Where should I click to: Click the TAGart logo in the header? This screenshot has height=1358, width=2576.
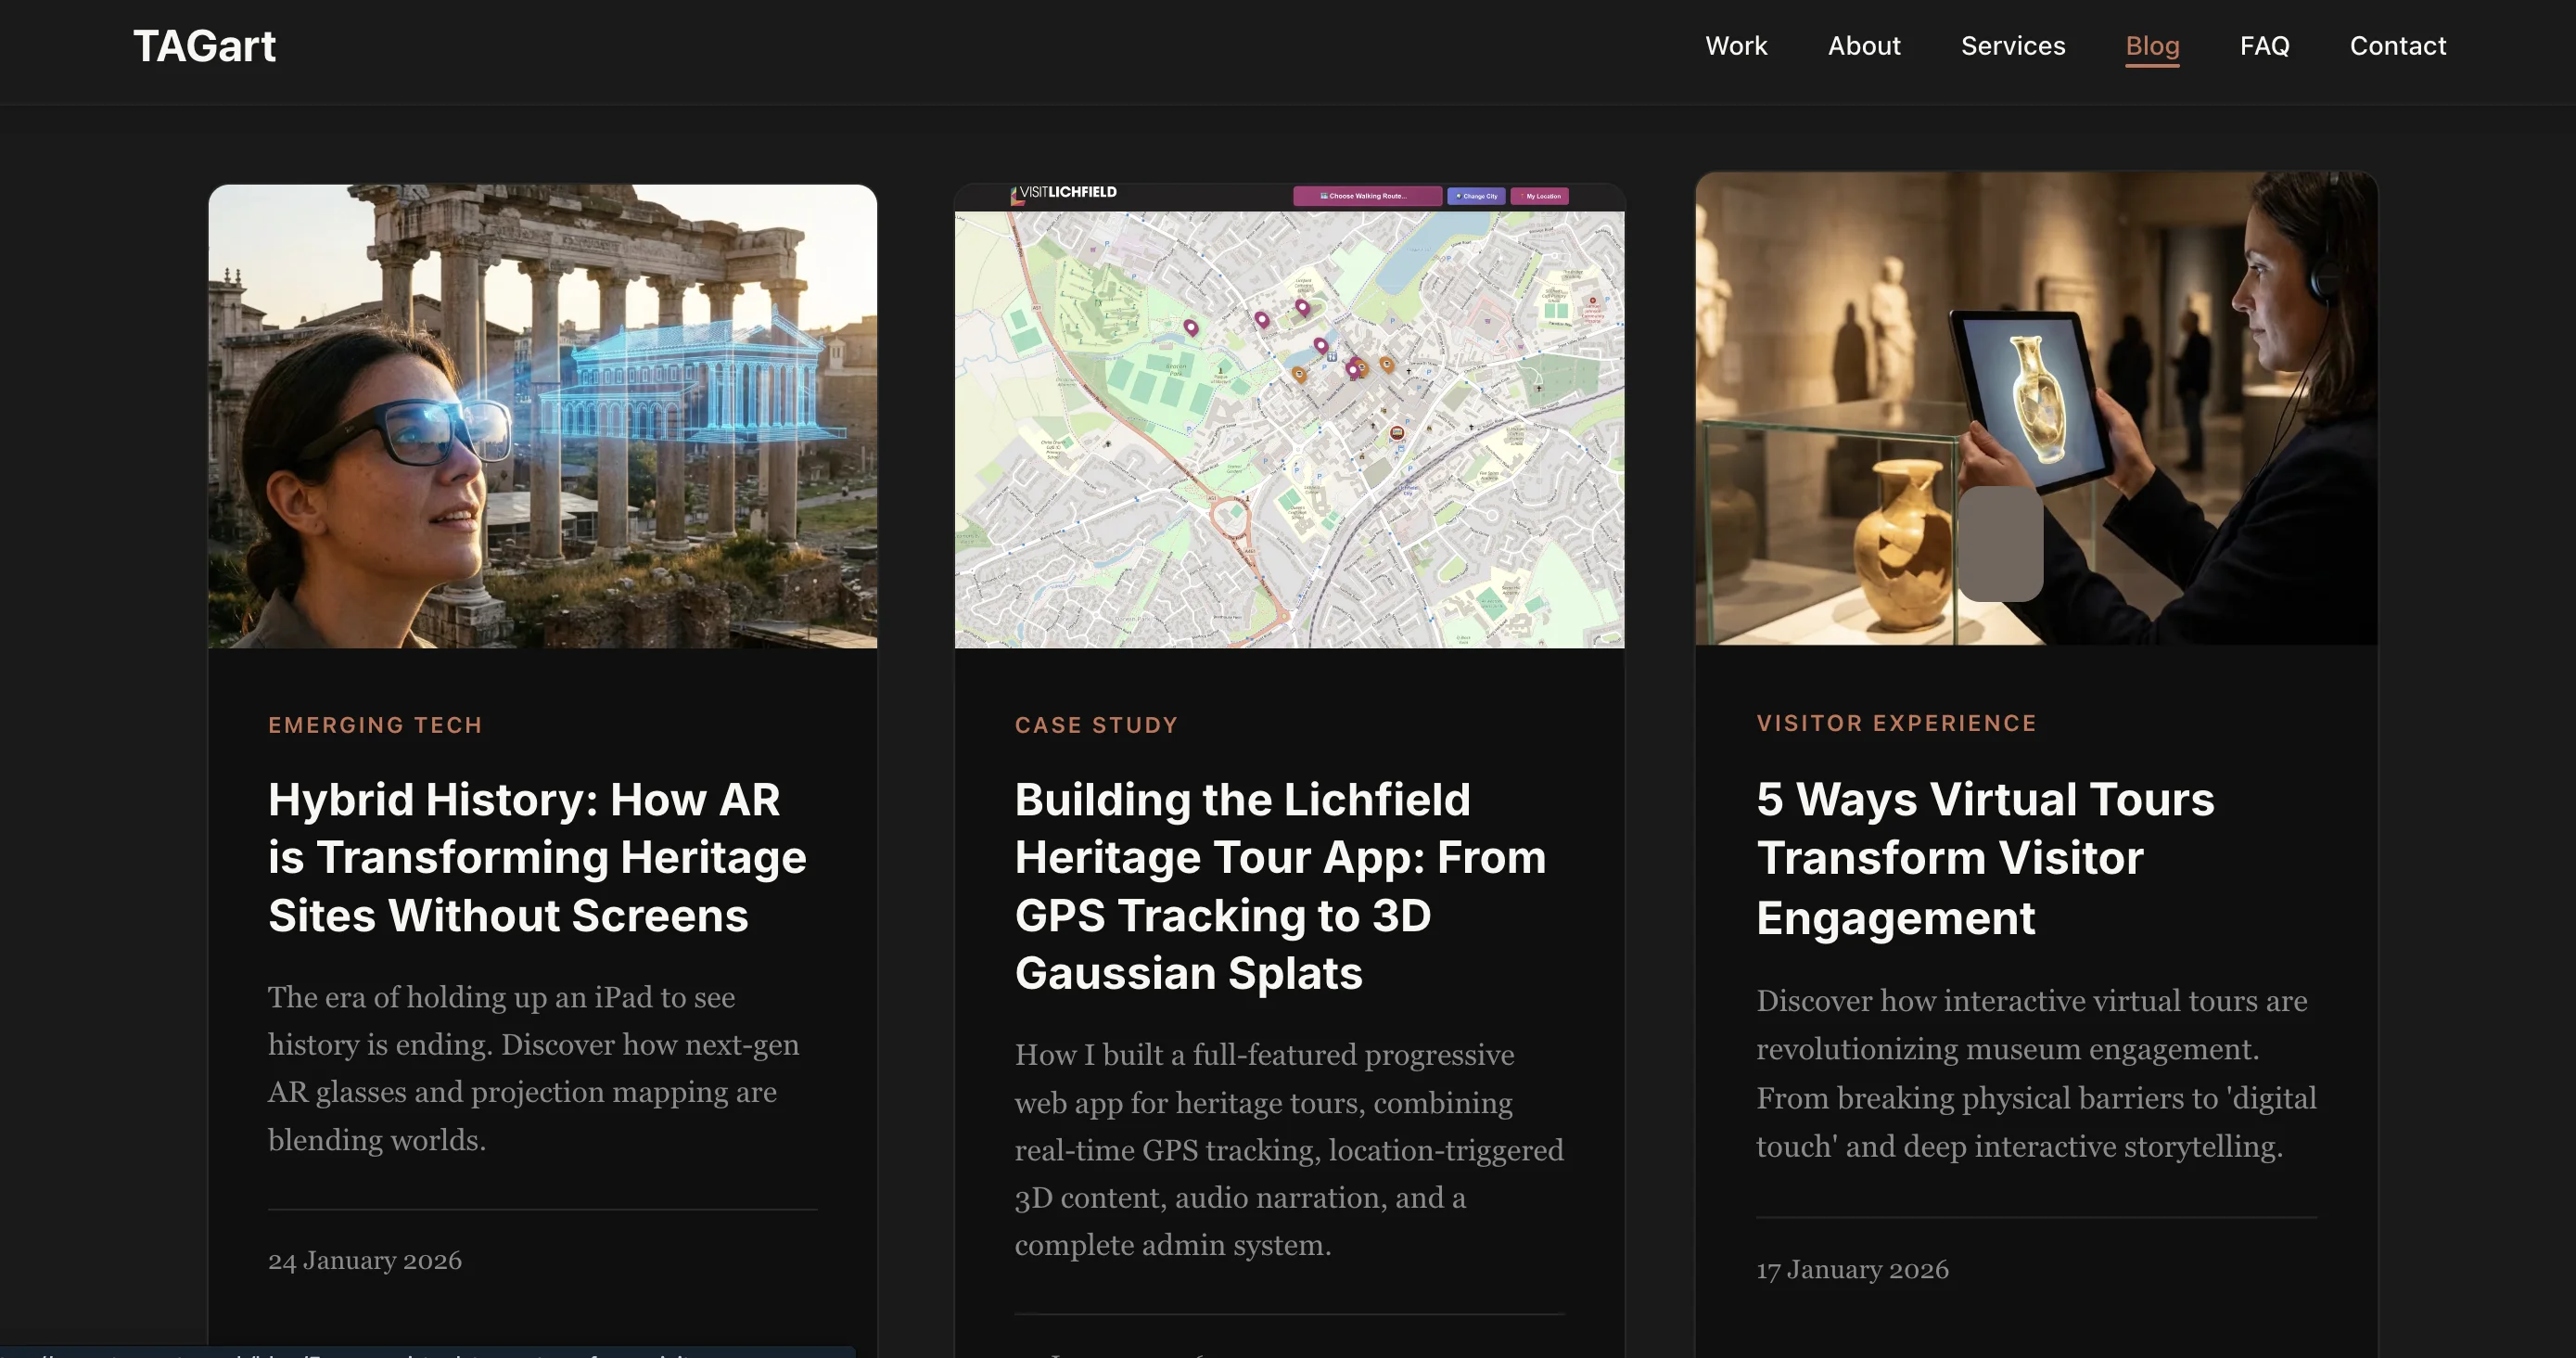point(204,45)
